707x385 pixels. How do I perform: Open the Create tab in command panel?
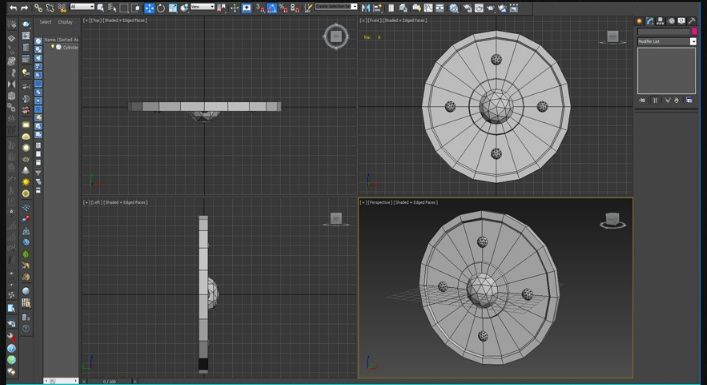639,21
